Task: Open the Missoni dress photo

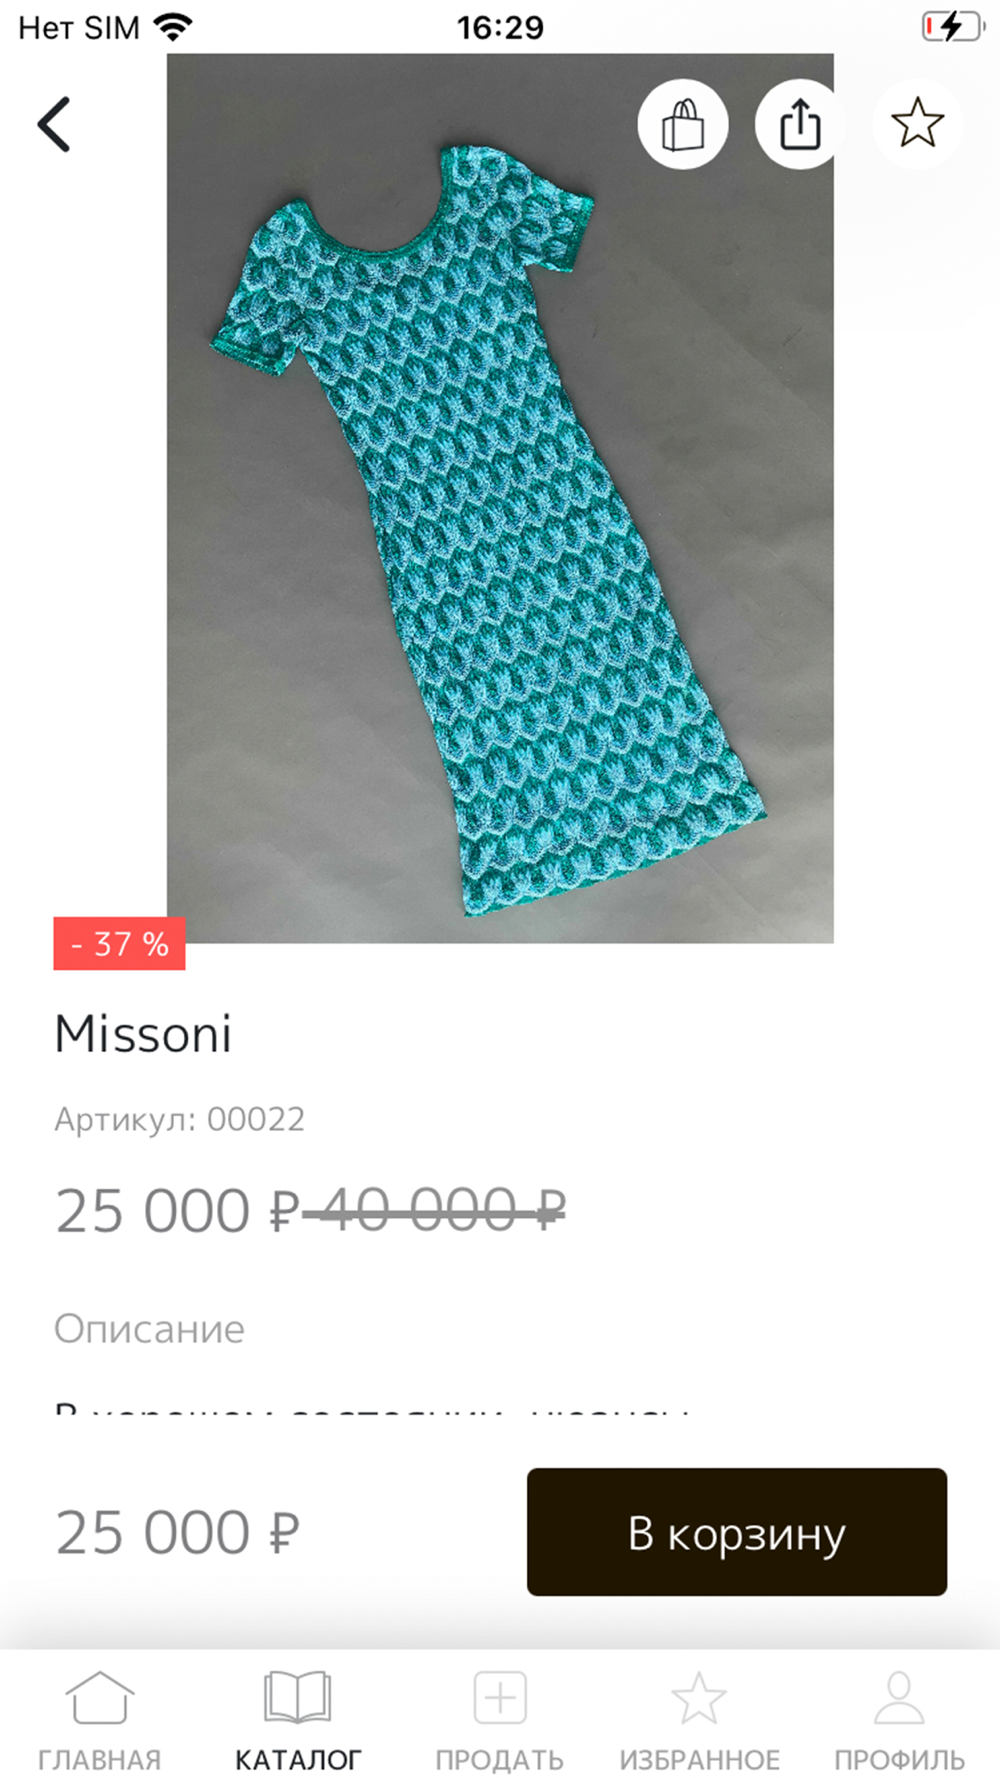Action: 500,498
